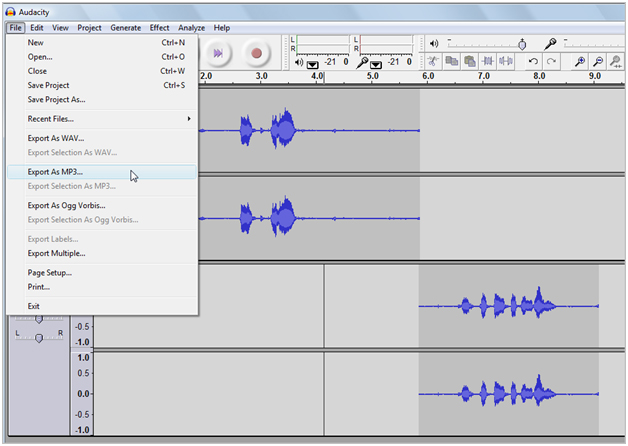Viewport: 628px width, 446px height.
Task: Click the Trim outside selection icon
Action: pos(488,61)
